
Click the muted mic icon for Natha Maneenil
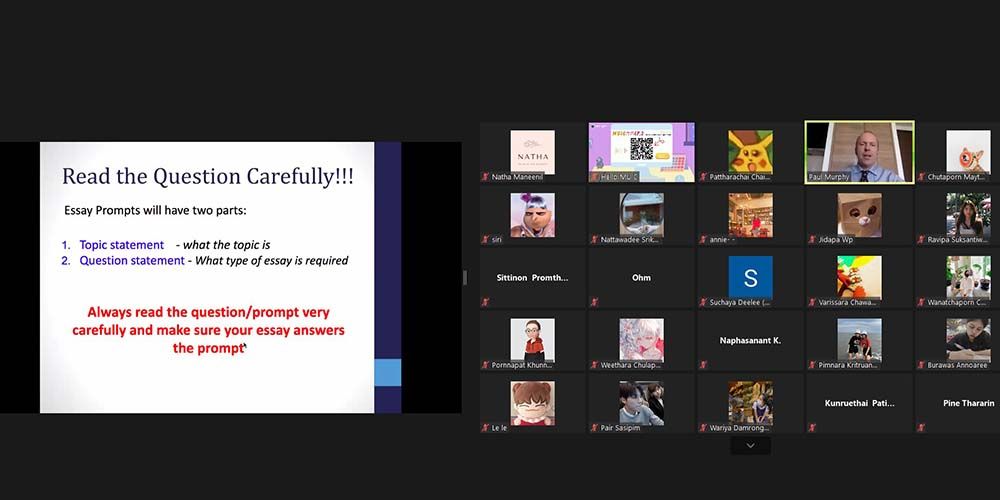tap(486, 178)
